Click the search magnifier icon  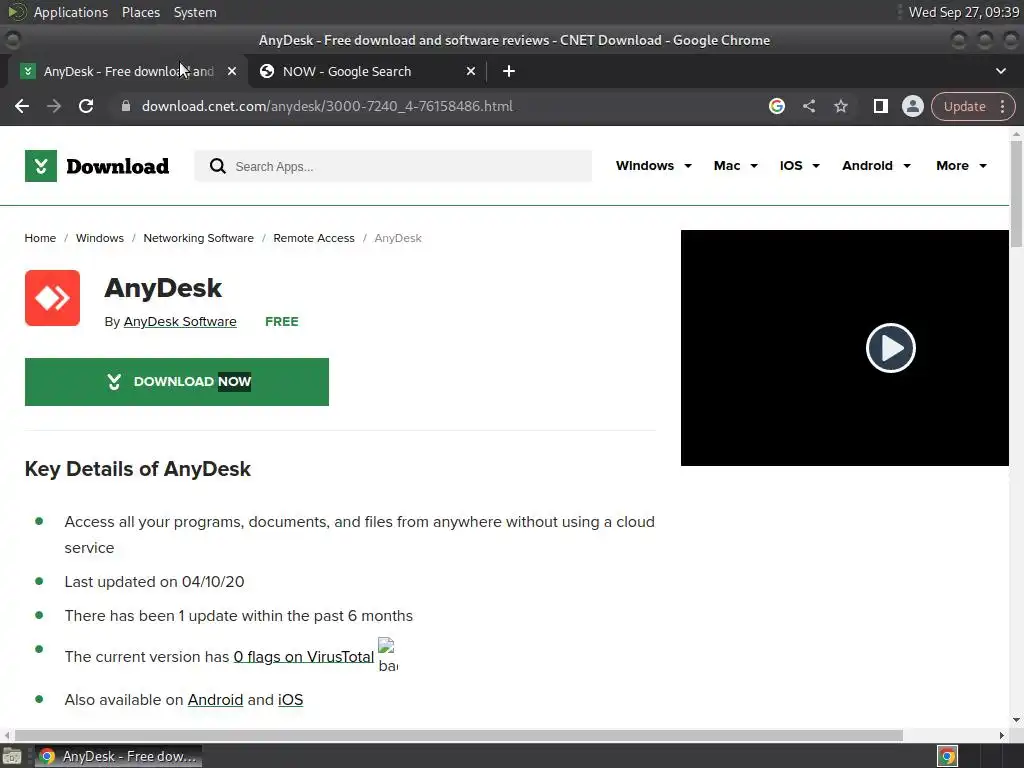coord(217,167)
